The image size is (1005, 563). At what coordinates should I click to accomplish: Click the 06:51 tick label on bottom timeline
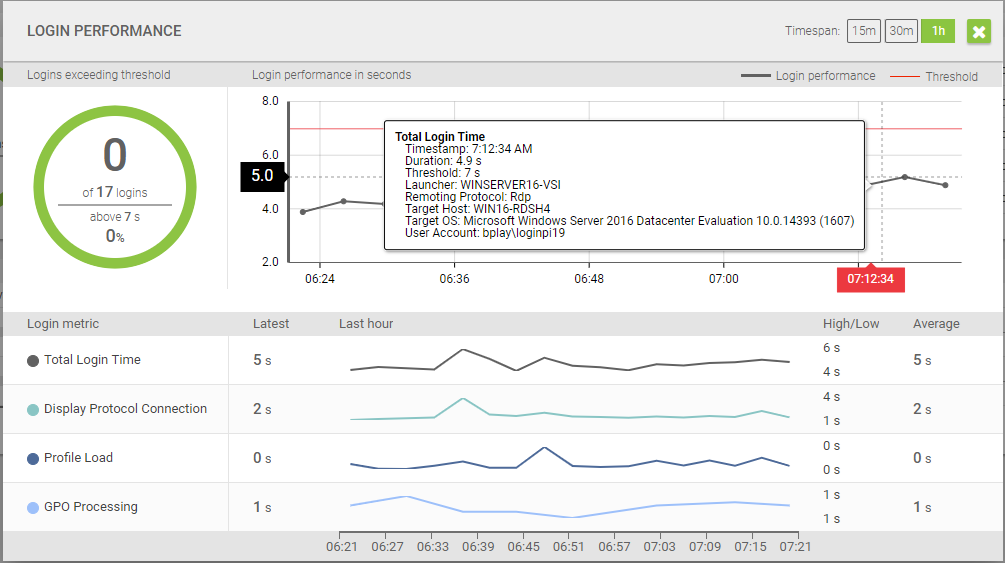pyautogui.click(x=569, y=547)
